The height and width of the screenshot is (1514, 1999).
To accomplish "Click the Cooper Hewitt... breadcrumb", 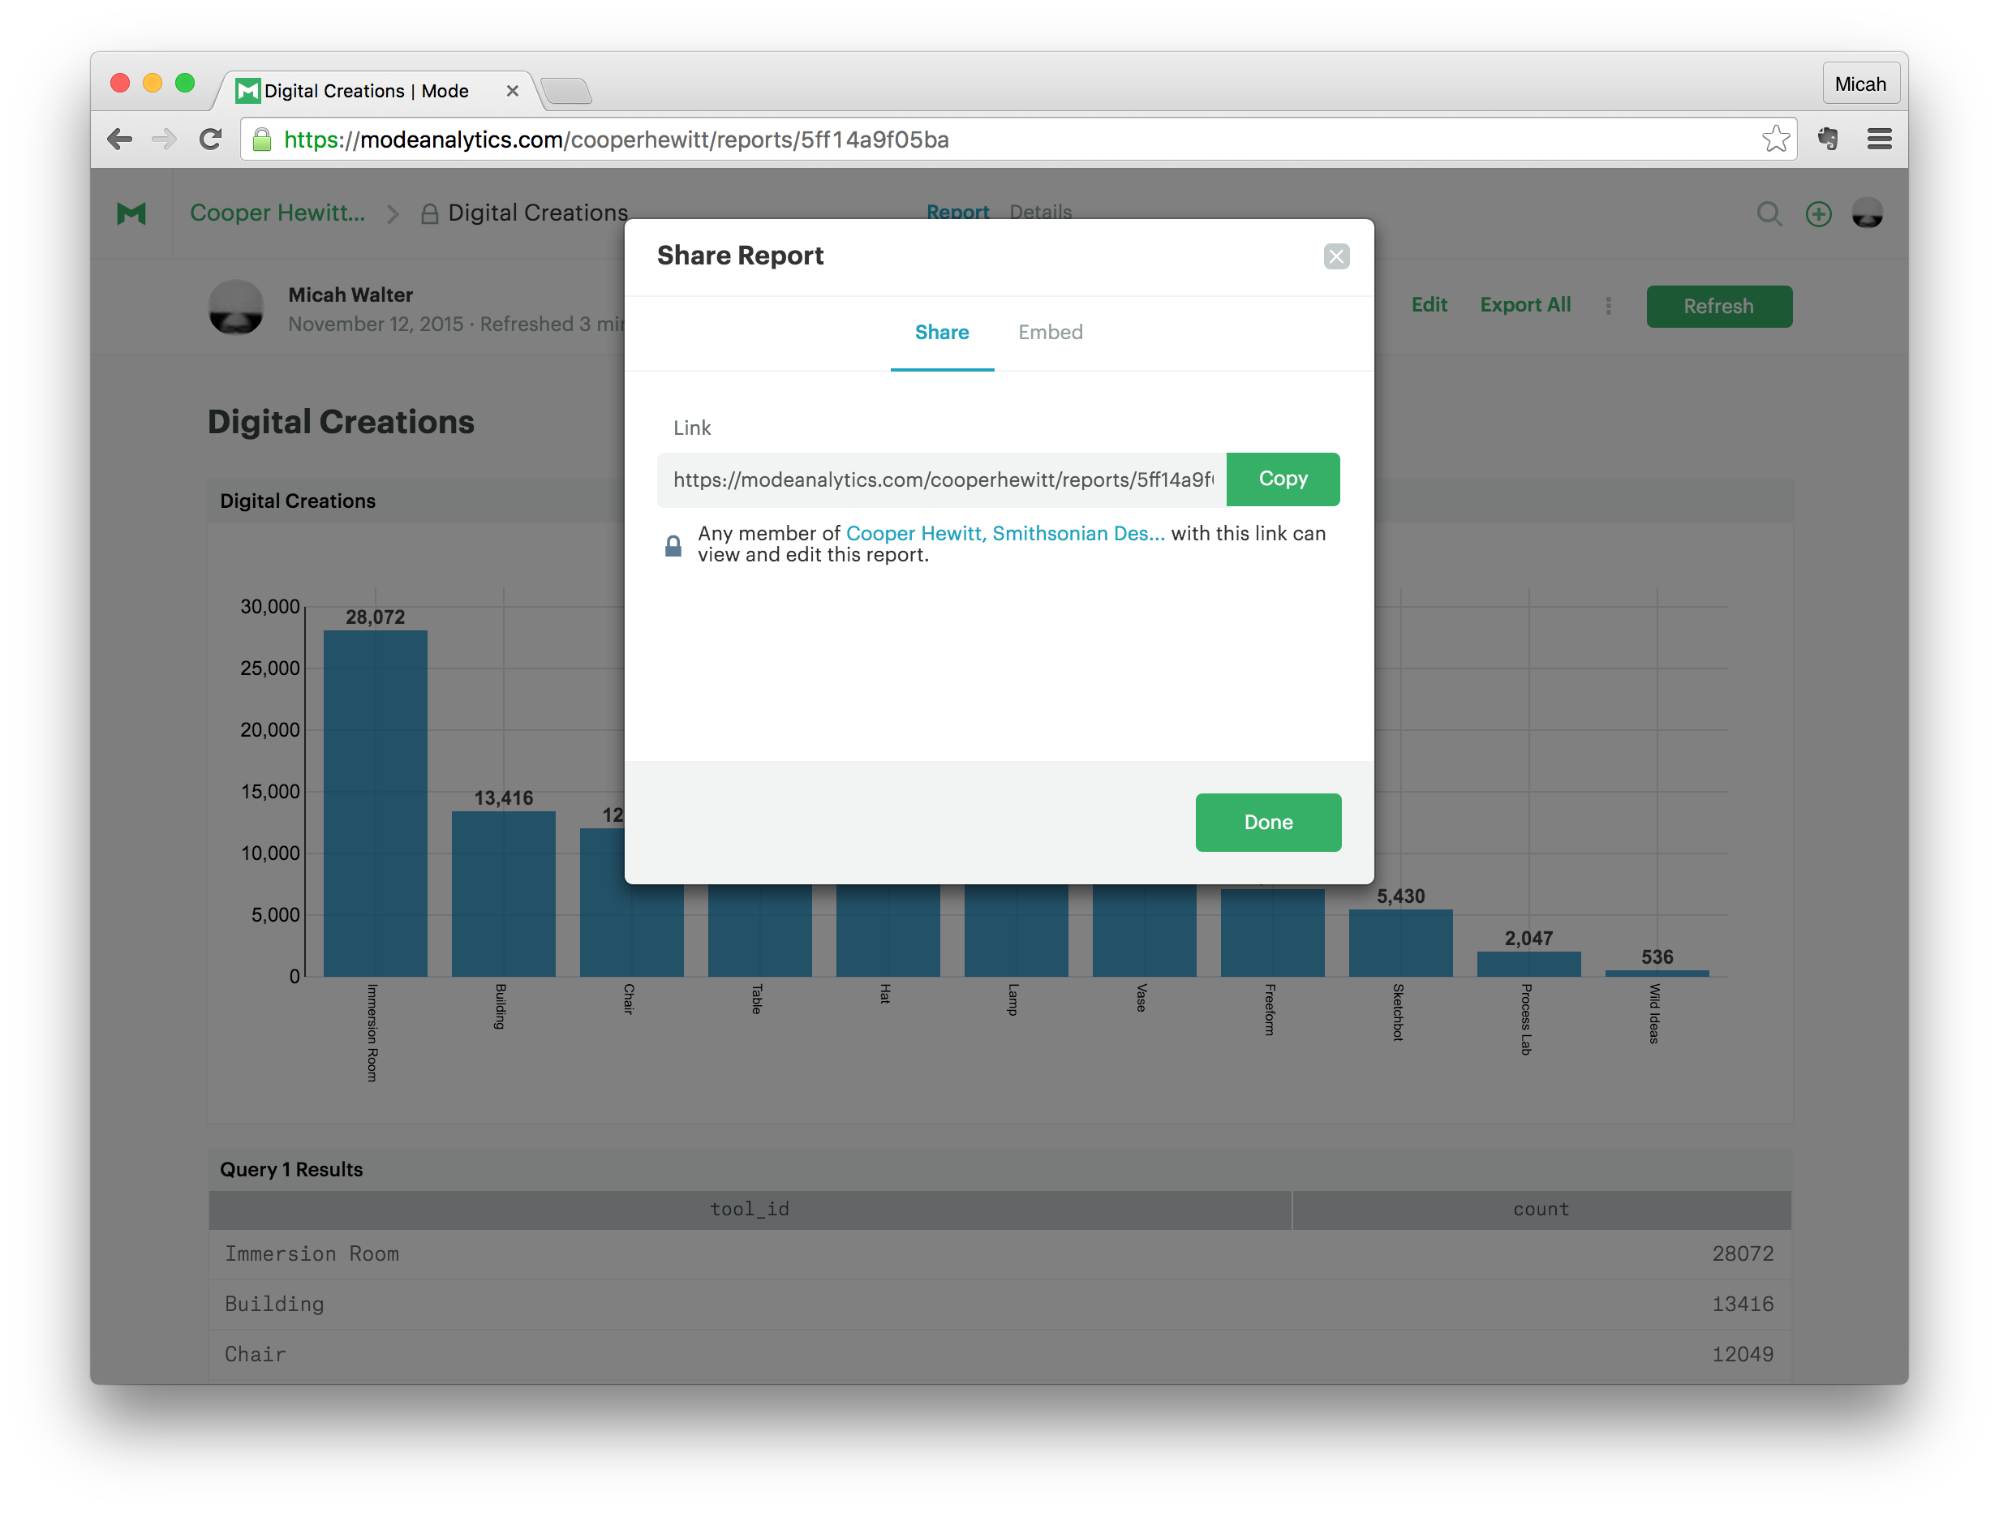I will [x=277, y=213].
